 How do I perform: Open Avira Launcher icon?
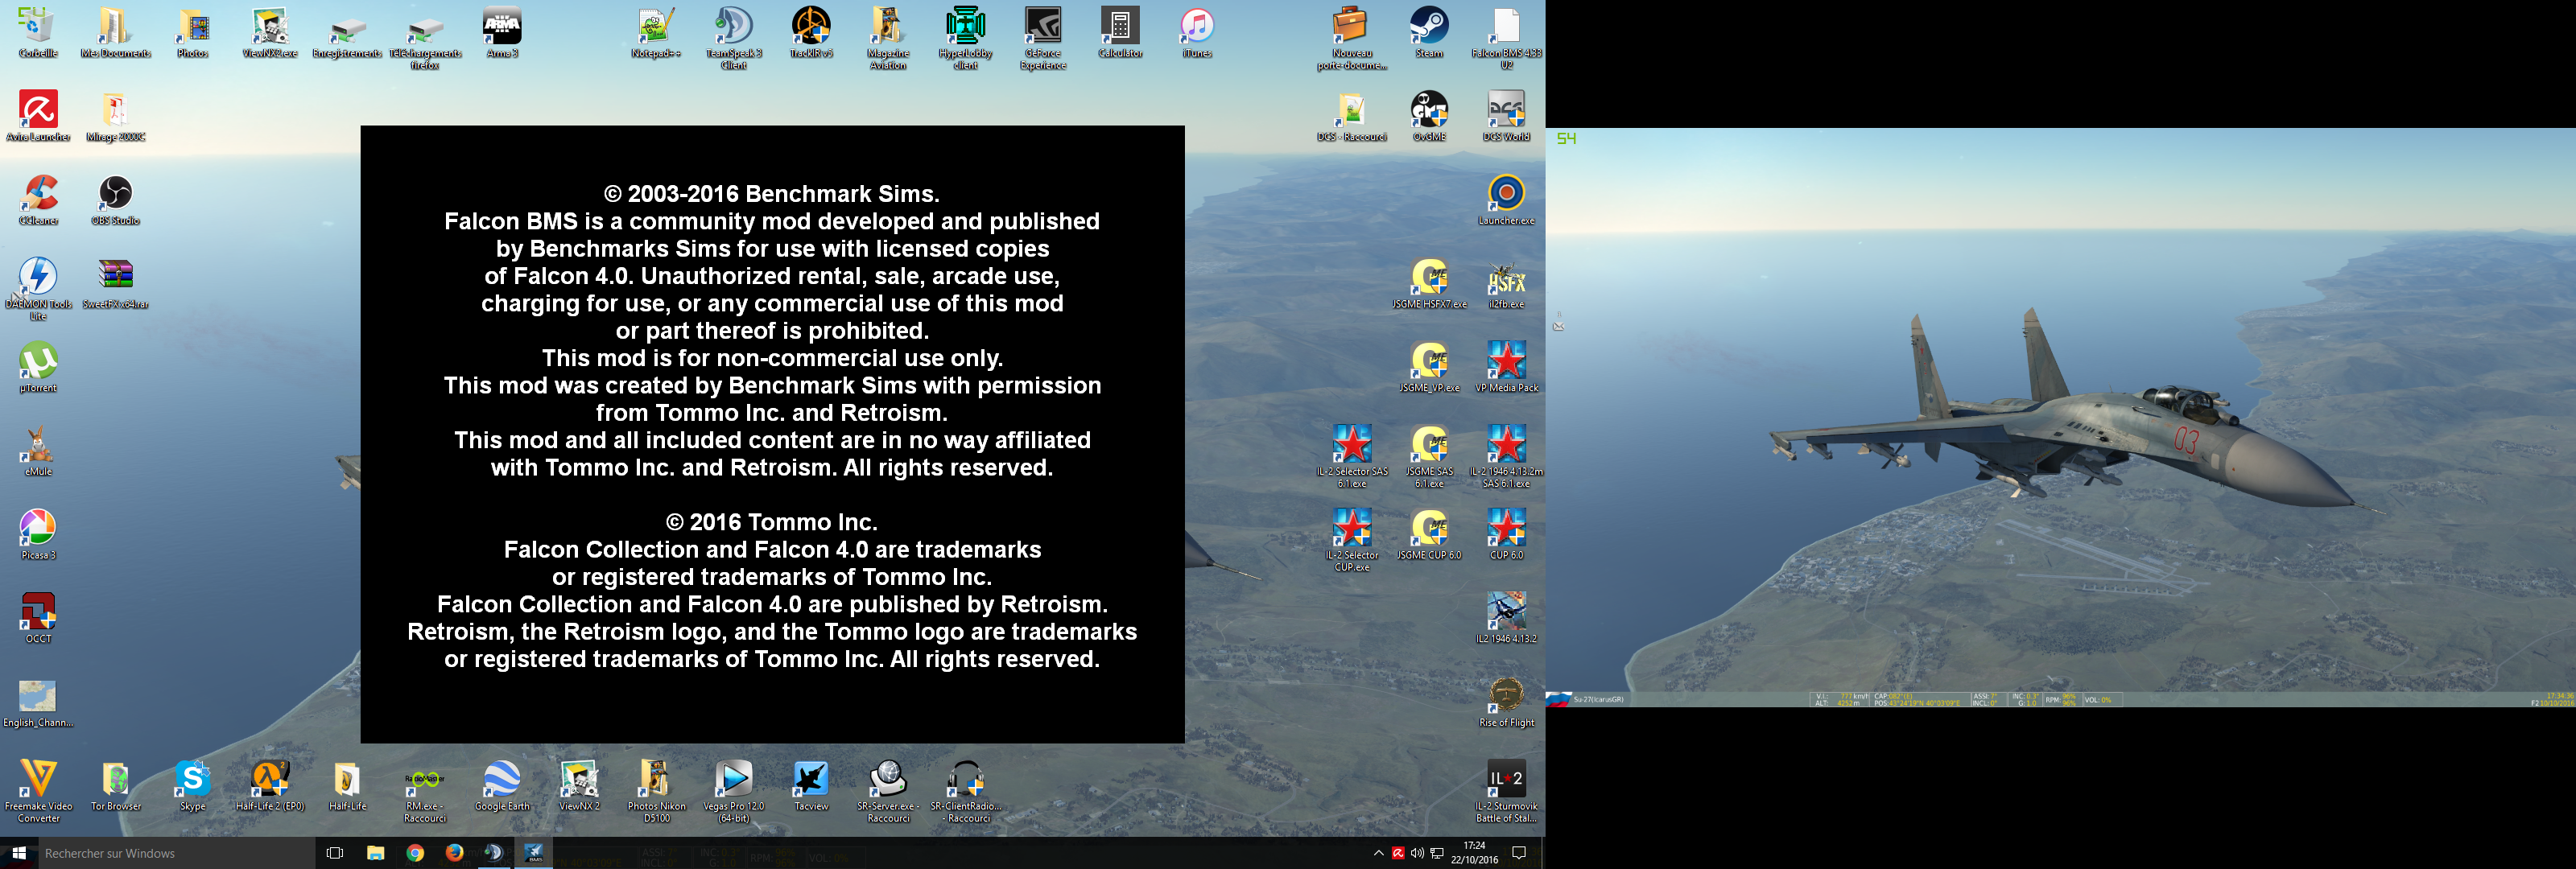tap(38, 116)
